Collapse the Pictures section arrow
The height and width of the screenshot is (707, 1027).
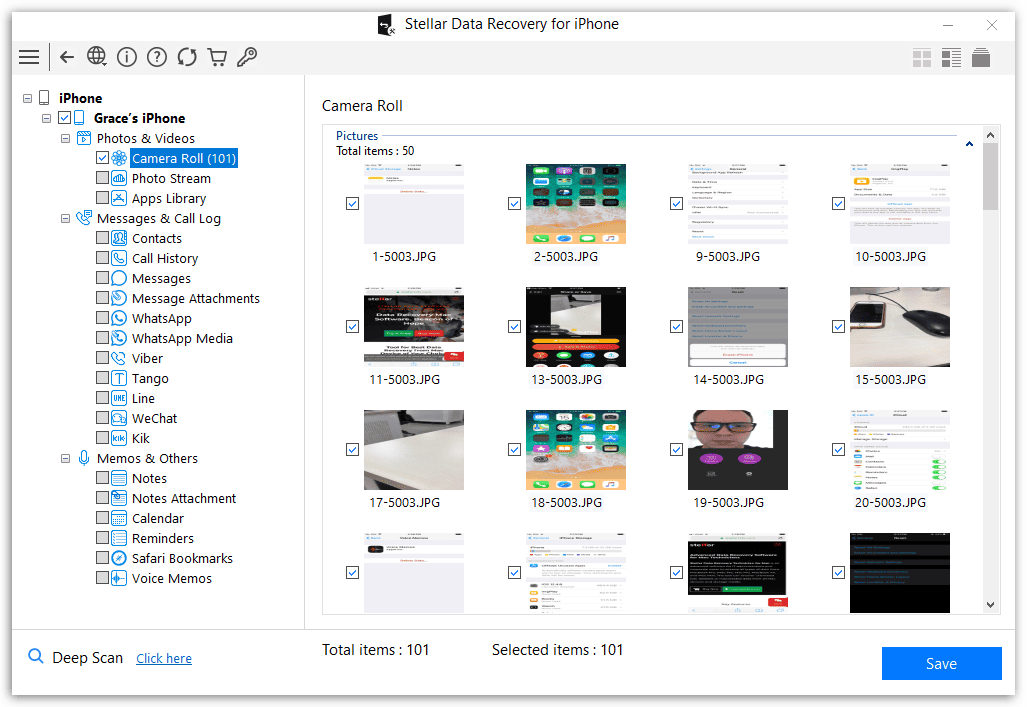click(969, 143)
